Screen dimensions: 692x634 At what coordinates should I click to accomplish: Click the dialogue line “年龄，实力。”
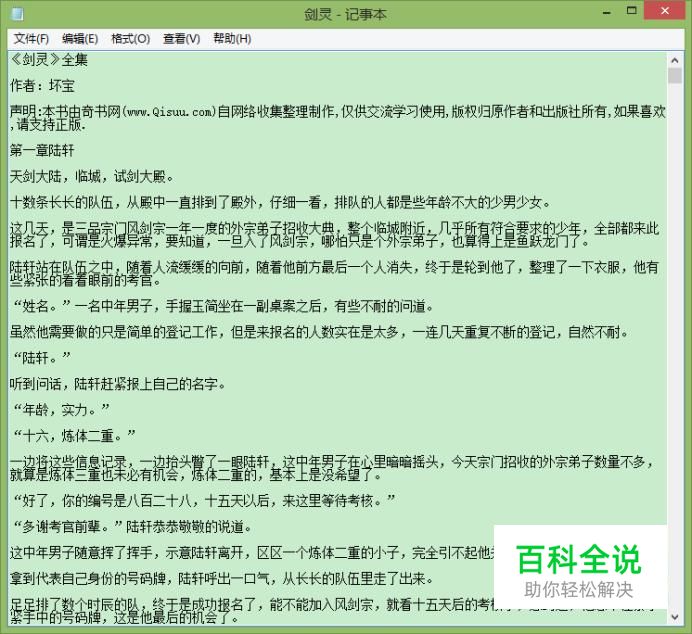click(60, 410)
